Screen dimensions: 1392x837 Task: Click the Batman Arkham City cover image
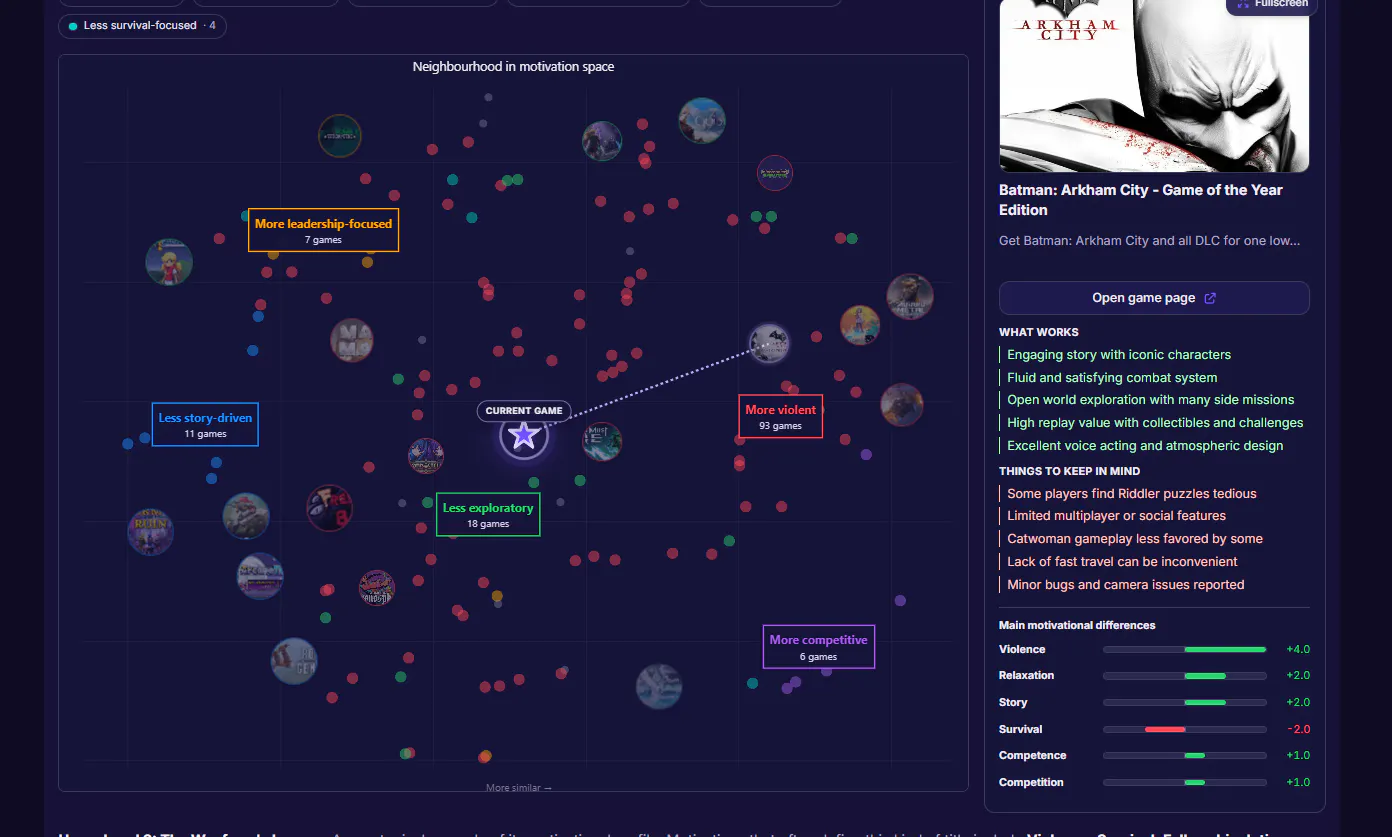(1154, 86)
